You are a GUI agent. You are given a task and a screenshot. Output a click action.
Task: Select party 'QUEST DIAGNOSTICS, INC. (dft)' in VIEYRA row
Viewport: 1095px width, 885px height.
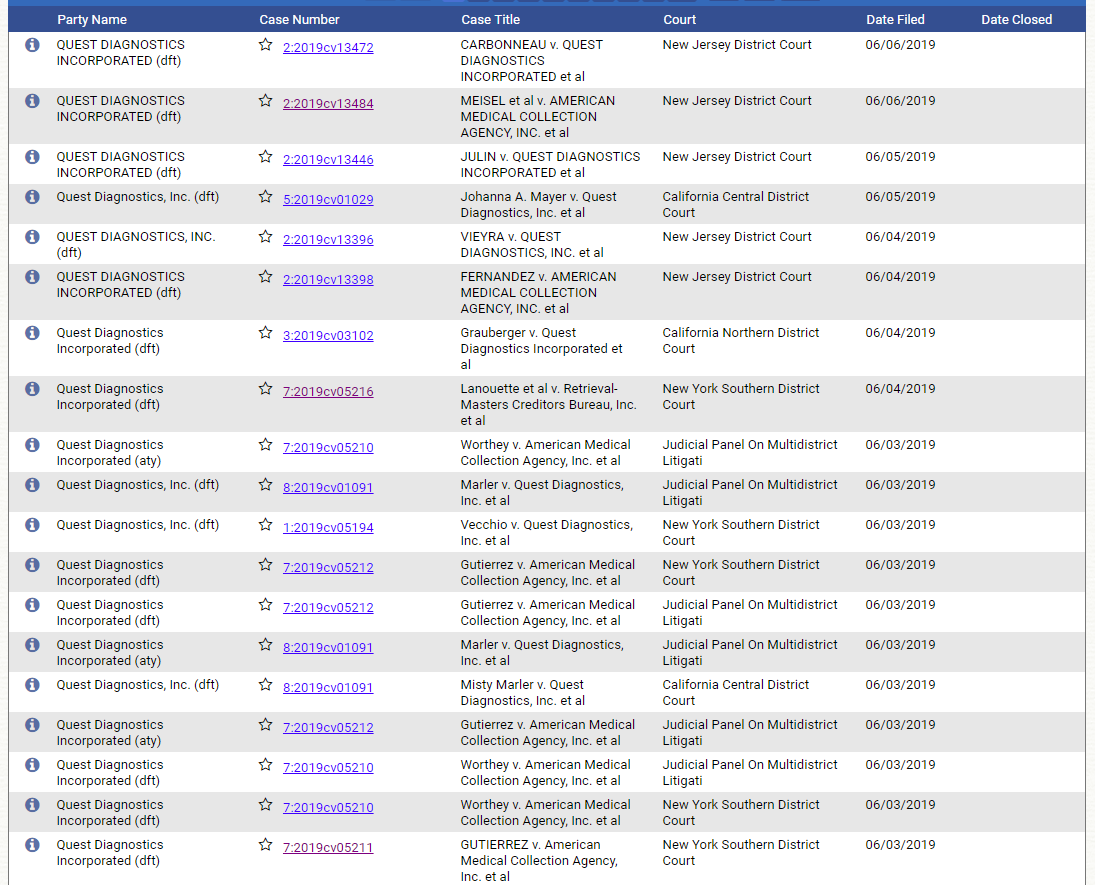click(x=136, y=244)
